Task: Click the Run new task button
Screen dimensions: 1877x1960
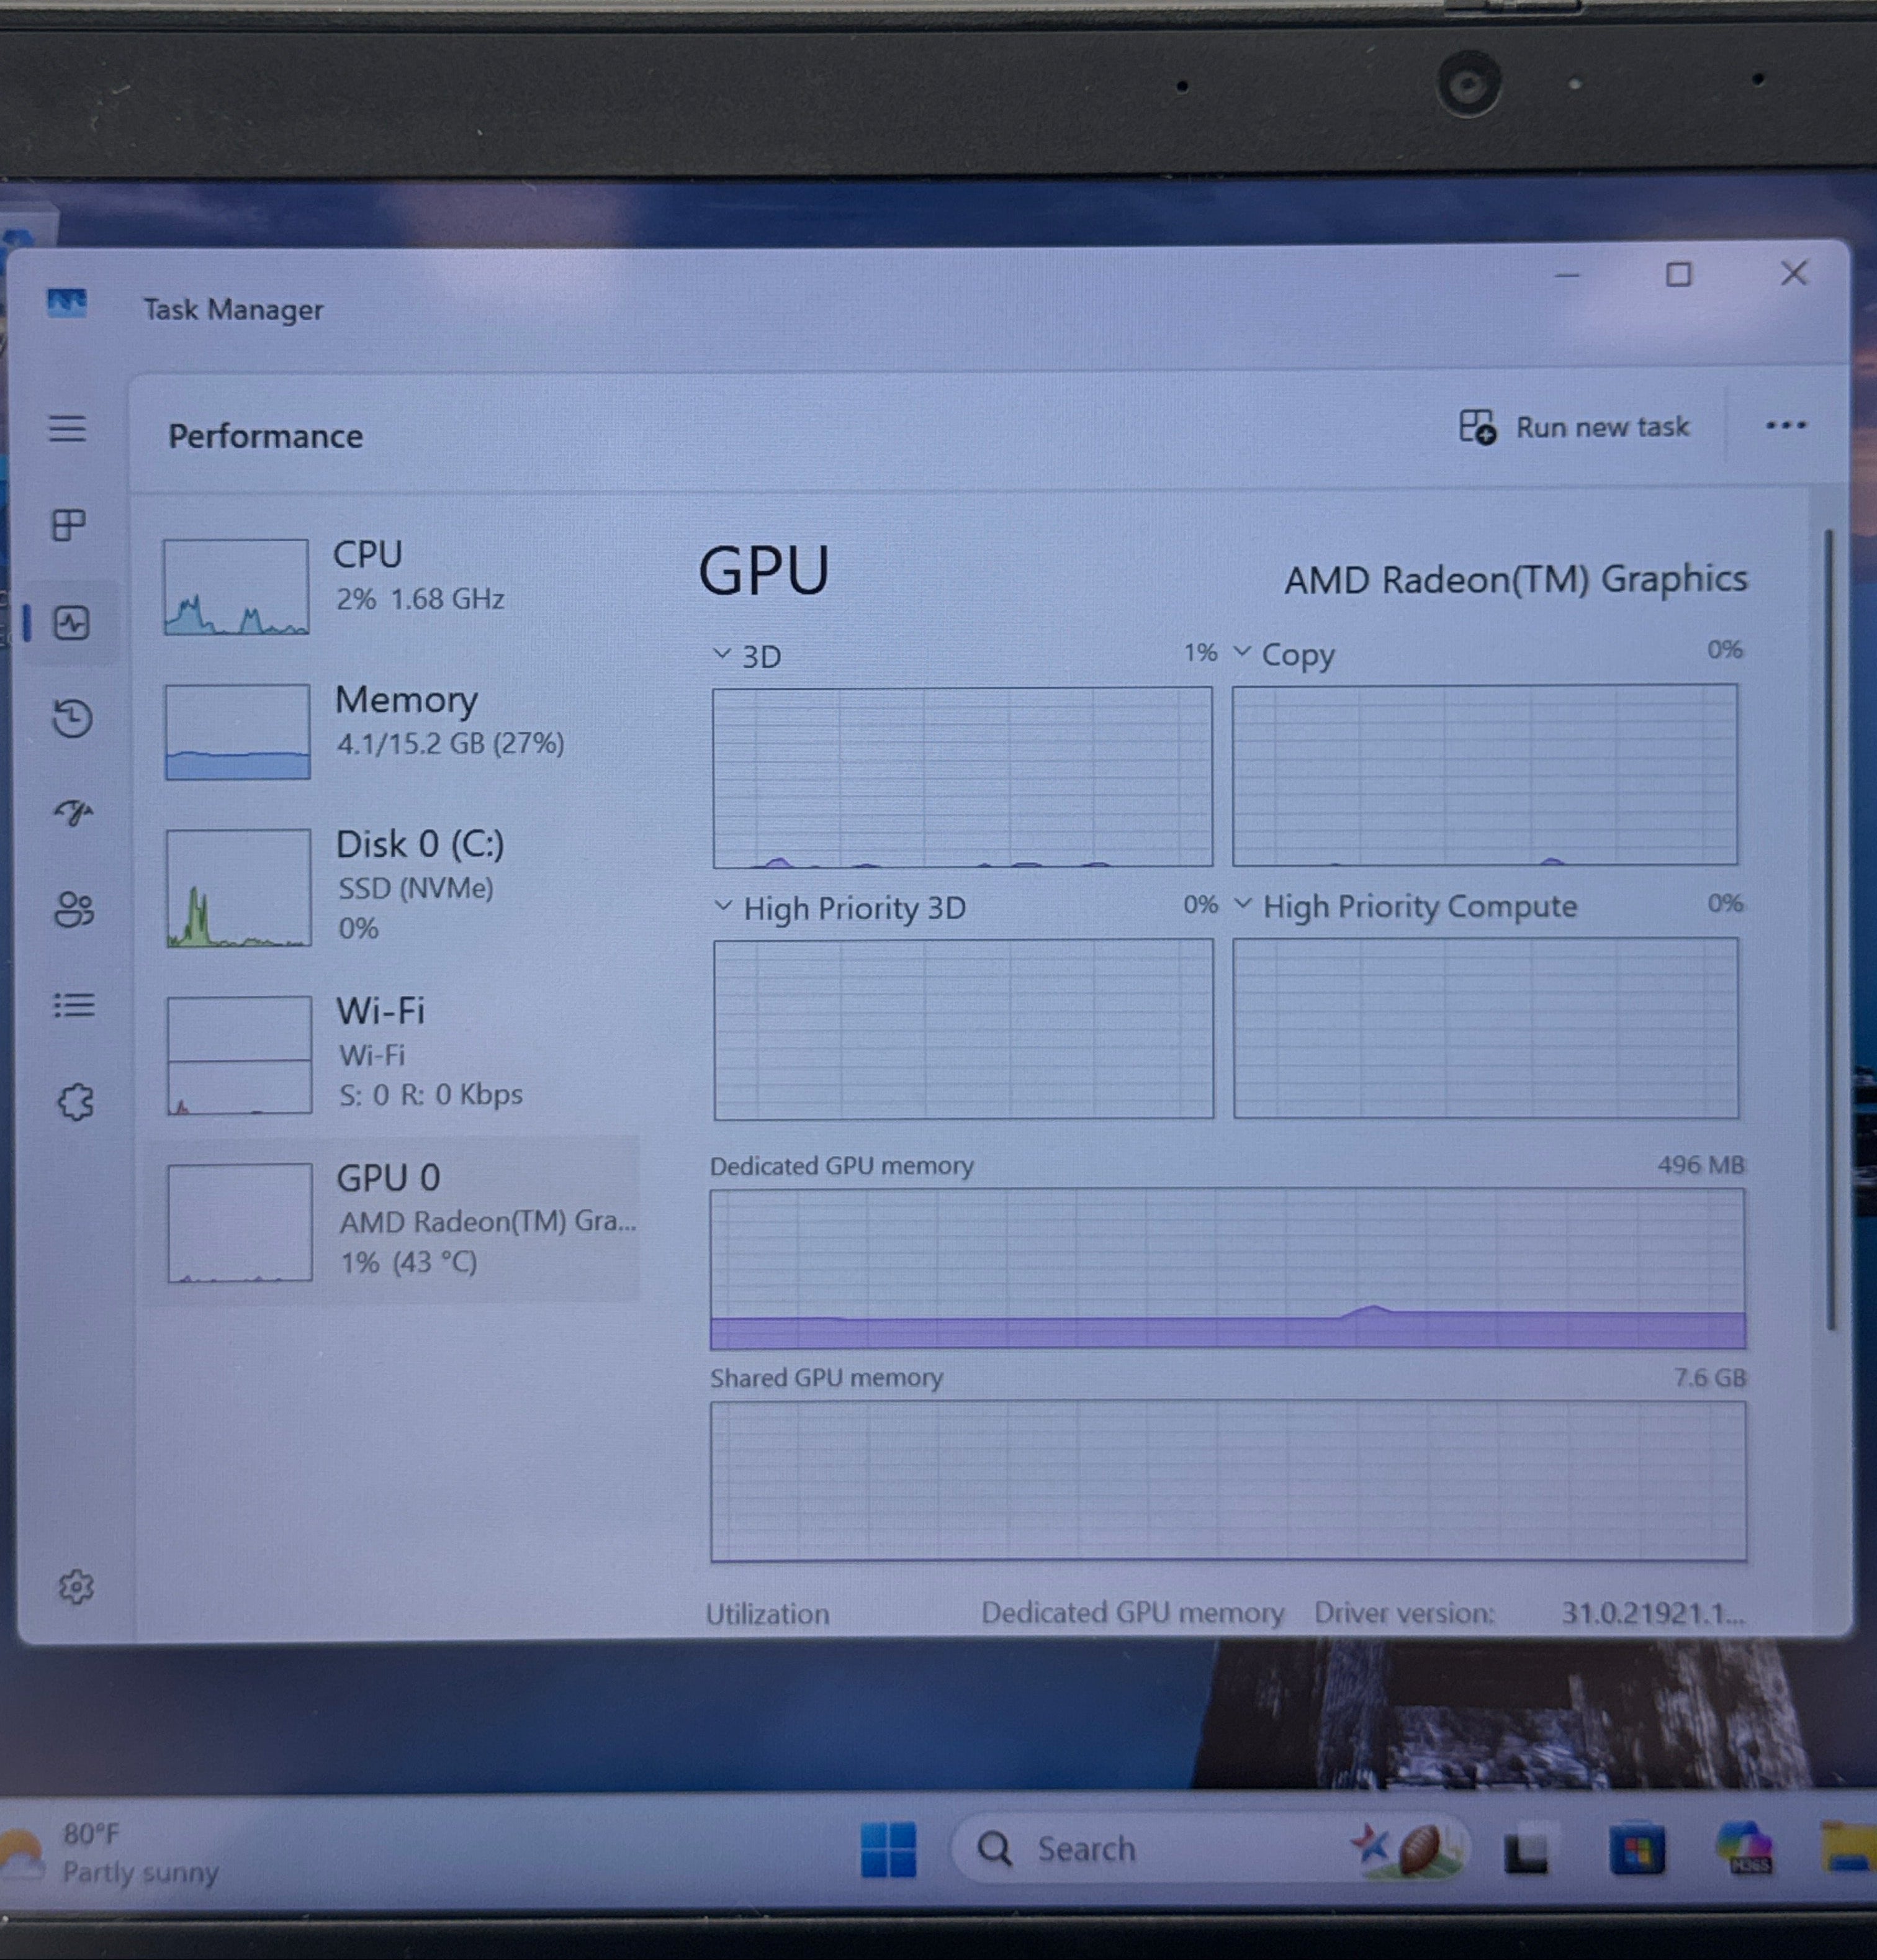Action: (x=1574, y=427)
